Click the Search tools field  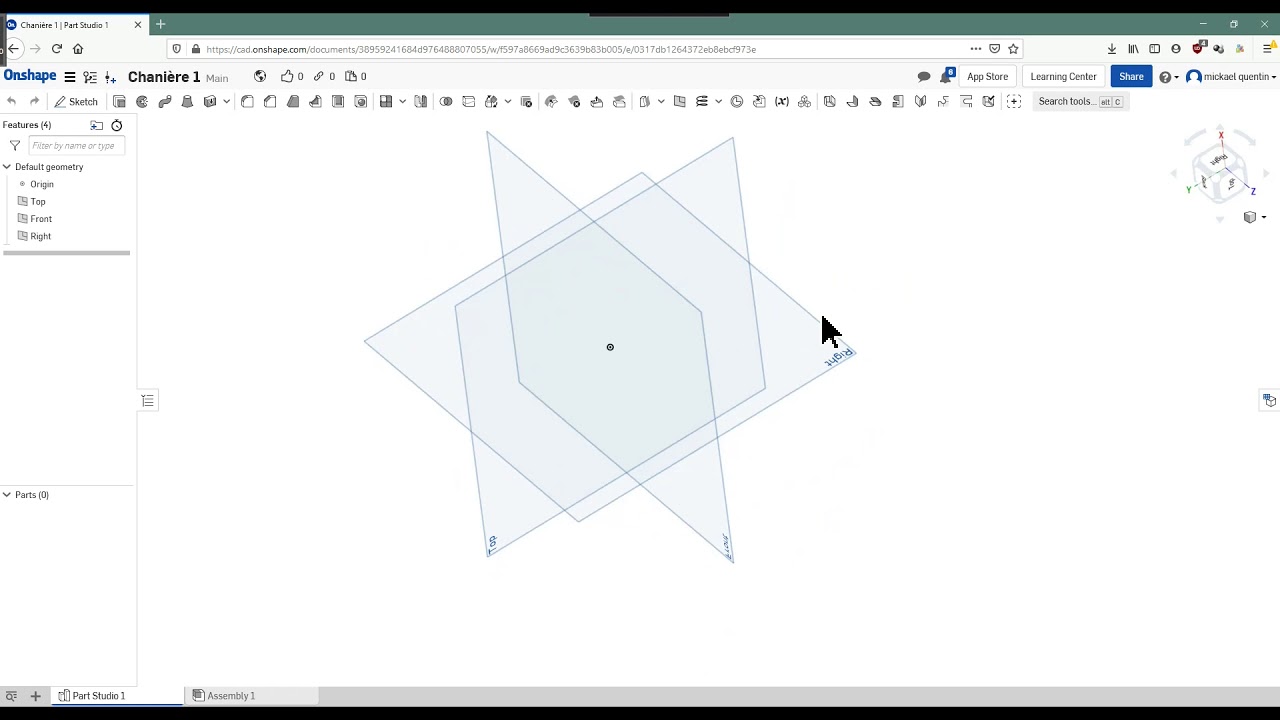tap(1080, 101)
